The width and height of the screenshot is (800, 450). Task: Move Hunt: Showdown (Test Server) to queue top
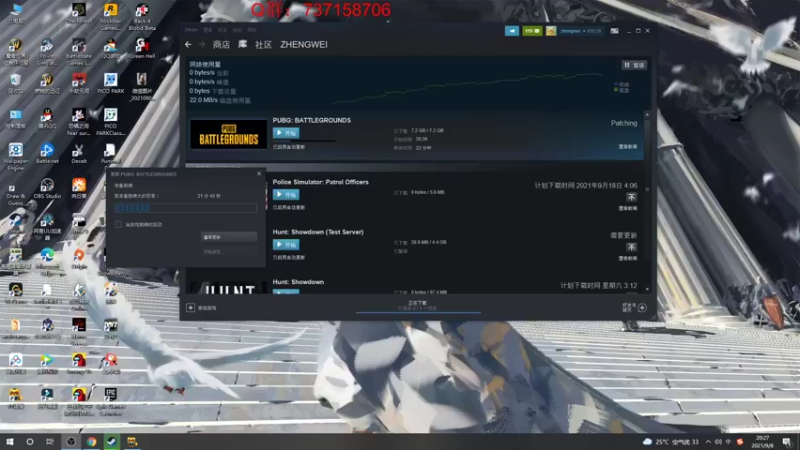(631, 247)
